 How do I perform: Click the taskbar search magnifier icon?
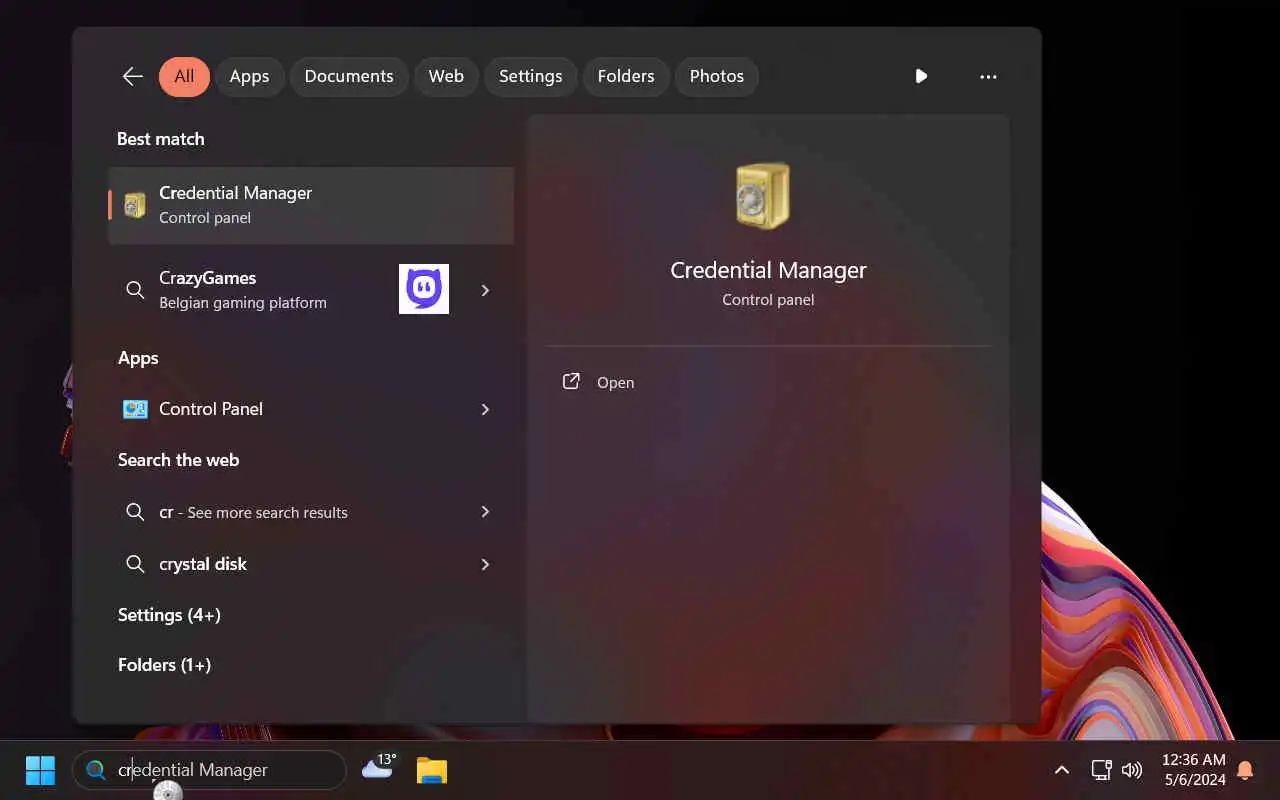pyautogui.click(x=96, y=770)
